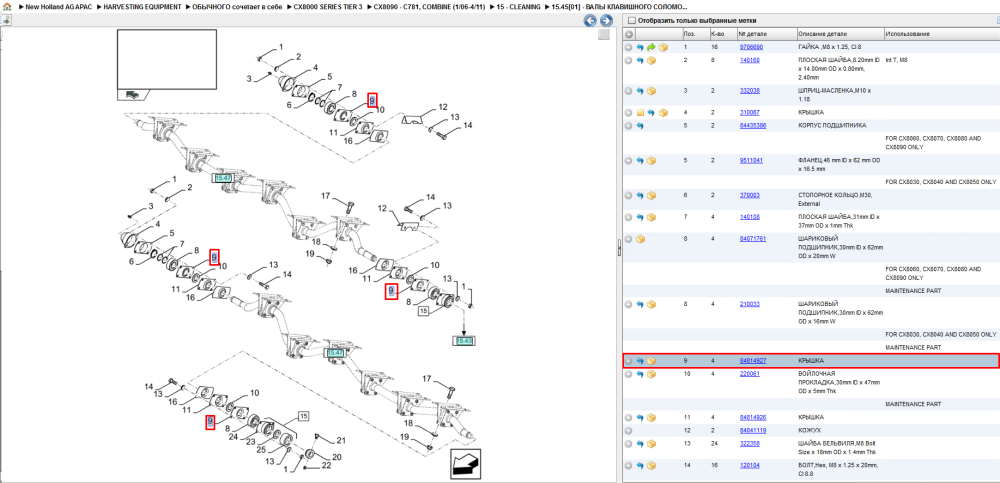The width and height of the screenshot is (1000, 483).
Task: Go to the catalog home icon
Action: point(7,6)
